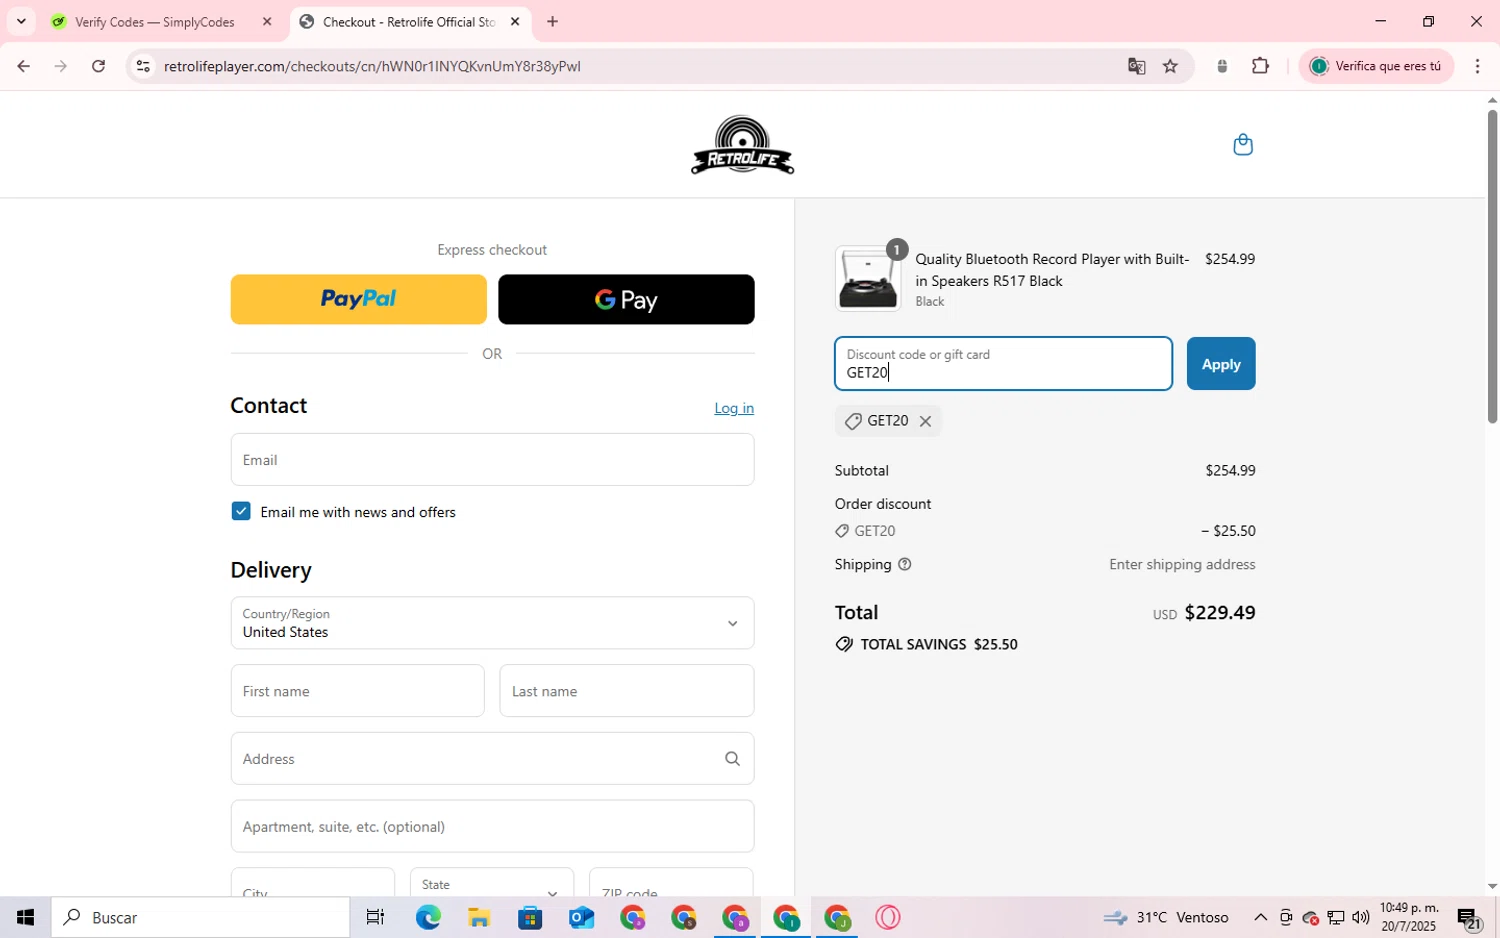
Task: Go back to the previous page
Action: 23,66
